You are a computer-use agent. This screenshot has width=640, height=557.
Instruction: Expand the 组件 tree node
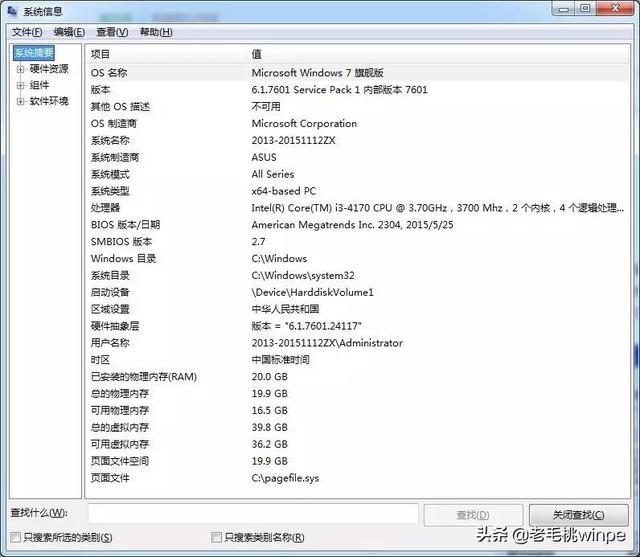20,85
